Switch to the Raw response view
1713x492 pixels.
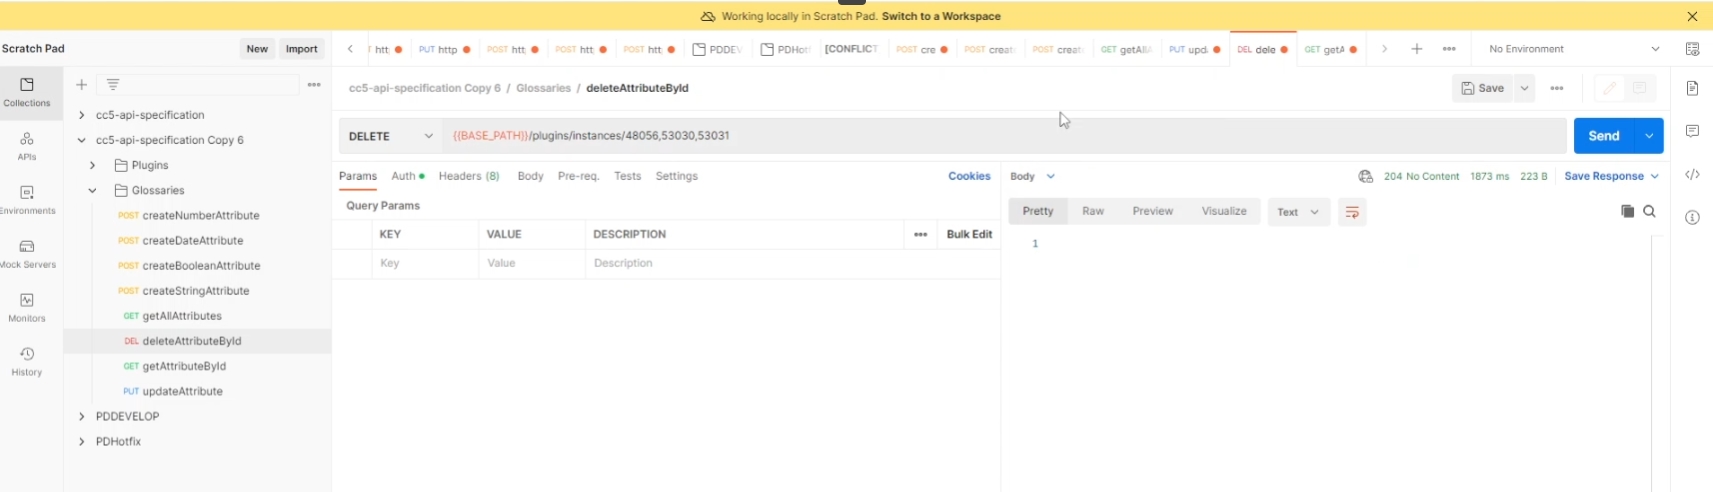pyautogui.click(x=1093, y=211)
